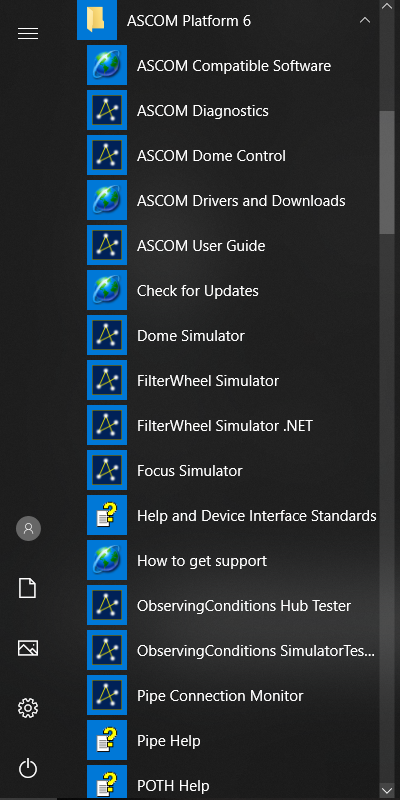
Task: Open the user account icon
Action: 28,528
